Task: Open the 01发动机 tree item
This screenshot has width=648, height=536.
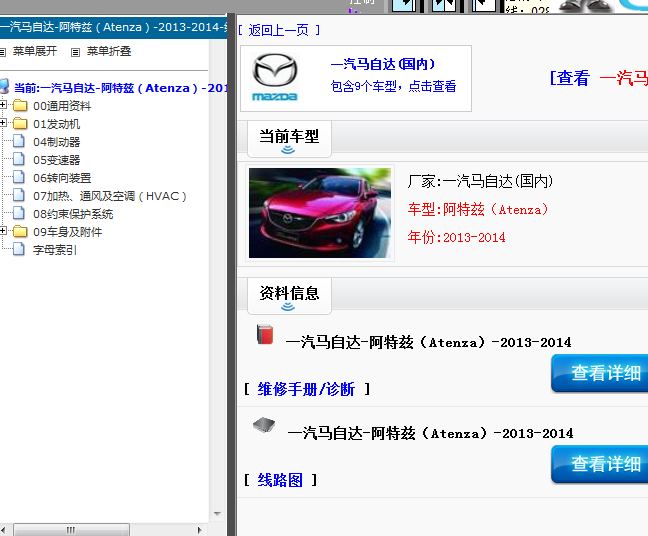Action: [x=57, y=124]
